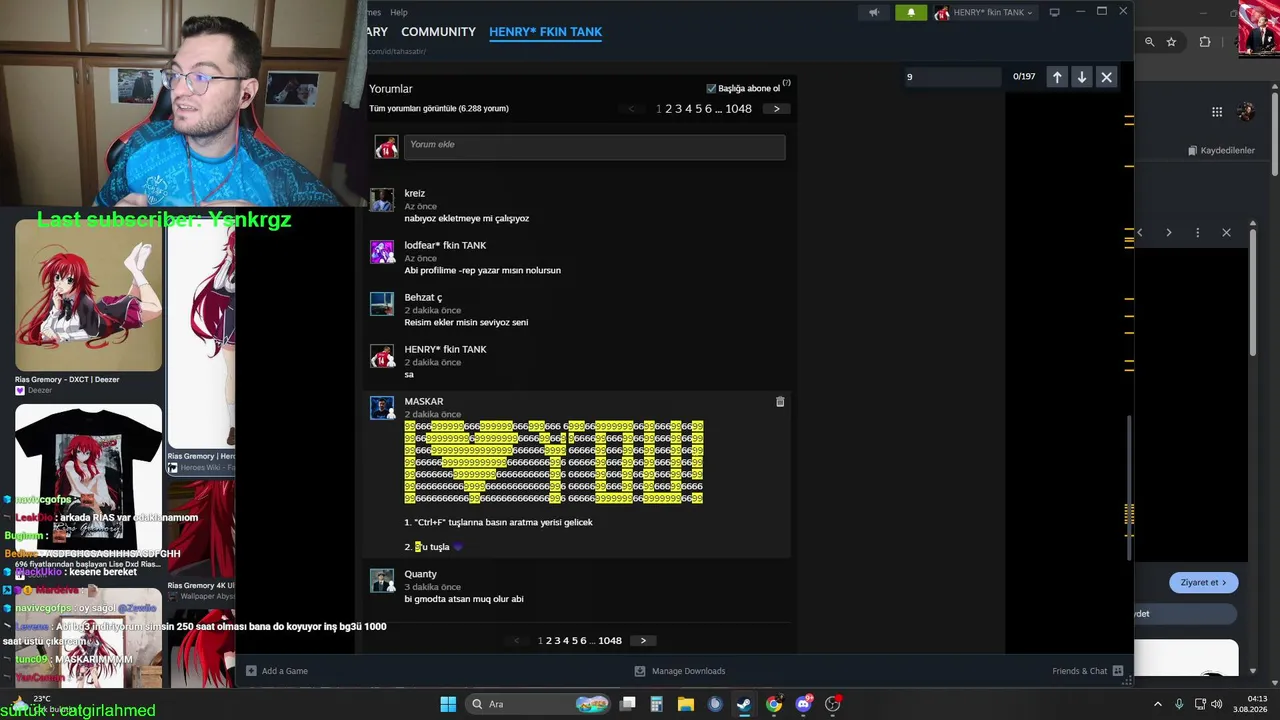Open the green Steam notifications bell

click(911, 12)
